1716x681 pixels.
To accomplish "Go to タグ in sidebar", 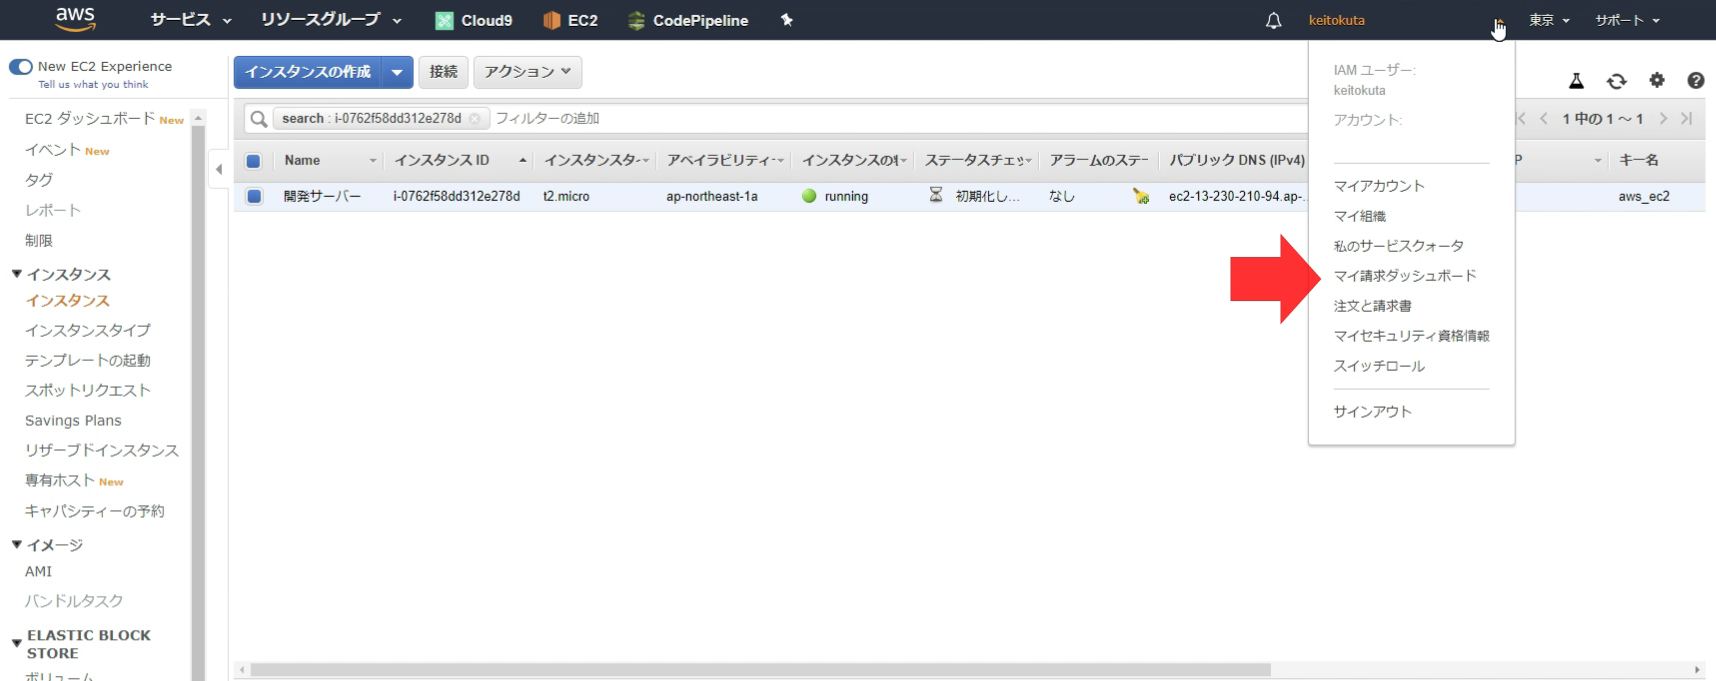I will pos(39,180).
